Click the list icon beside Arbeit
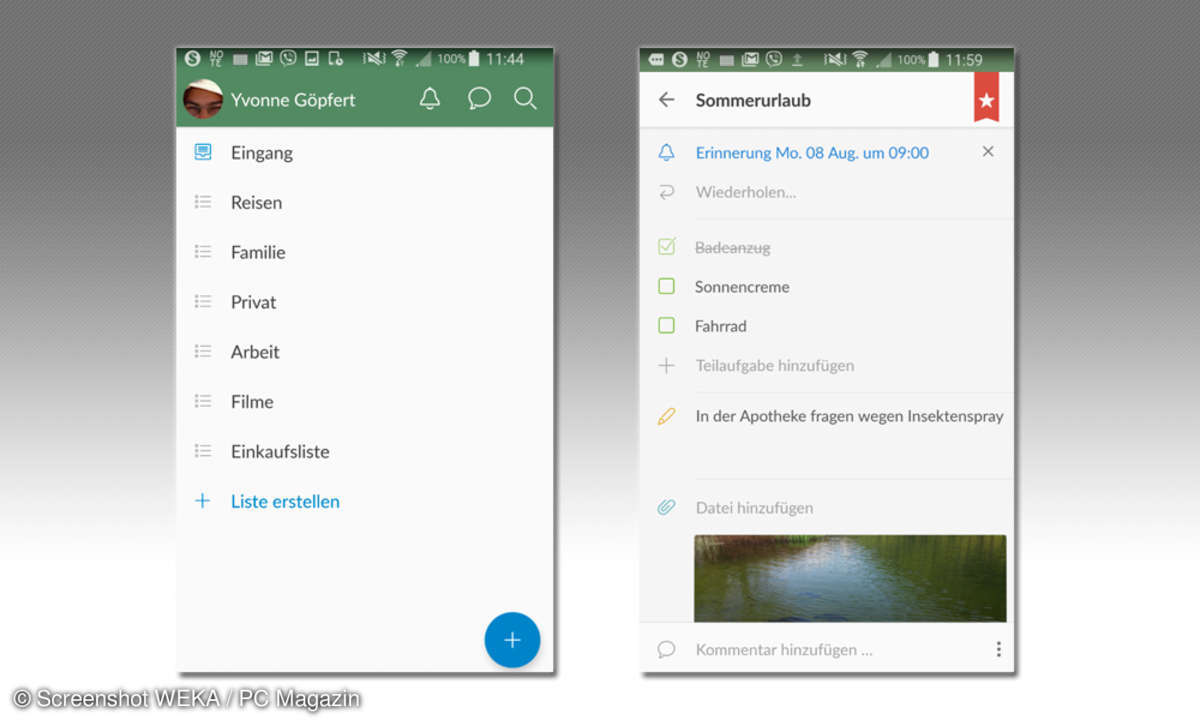 (203, 351)
